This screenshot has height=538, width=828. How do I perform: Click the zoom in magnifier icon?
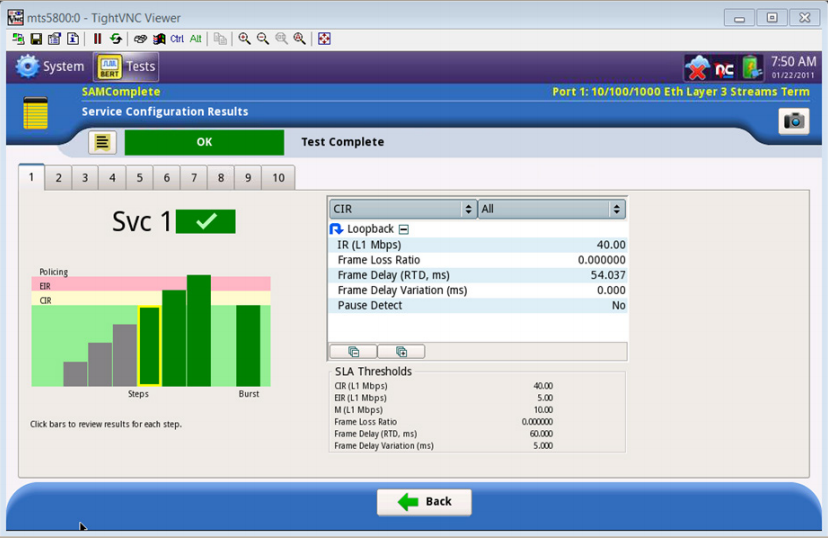(244, 39)
